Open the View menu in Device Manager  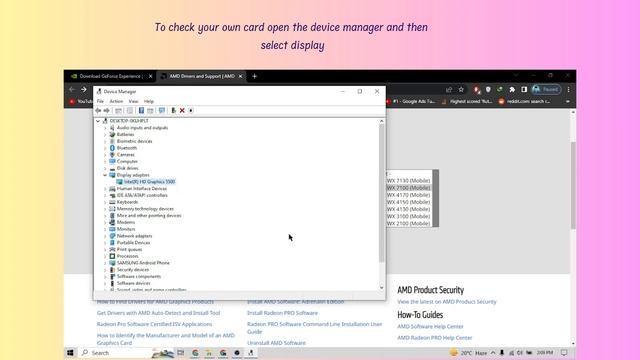click(133, 101)
